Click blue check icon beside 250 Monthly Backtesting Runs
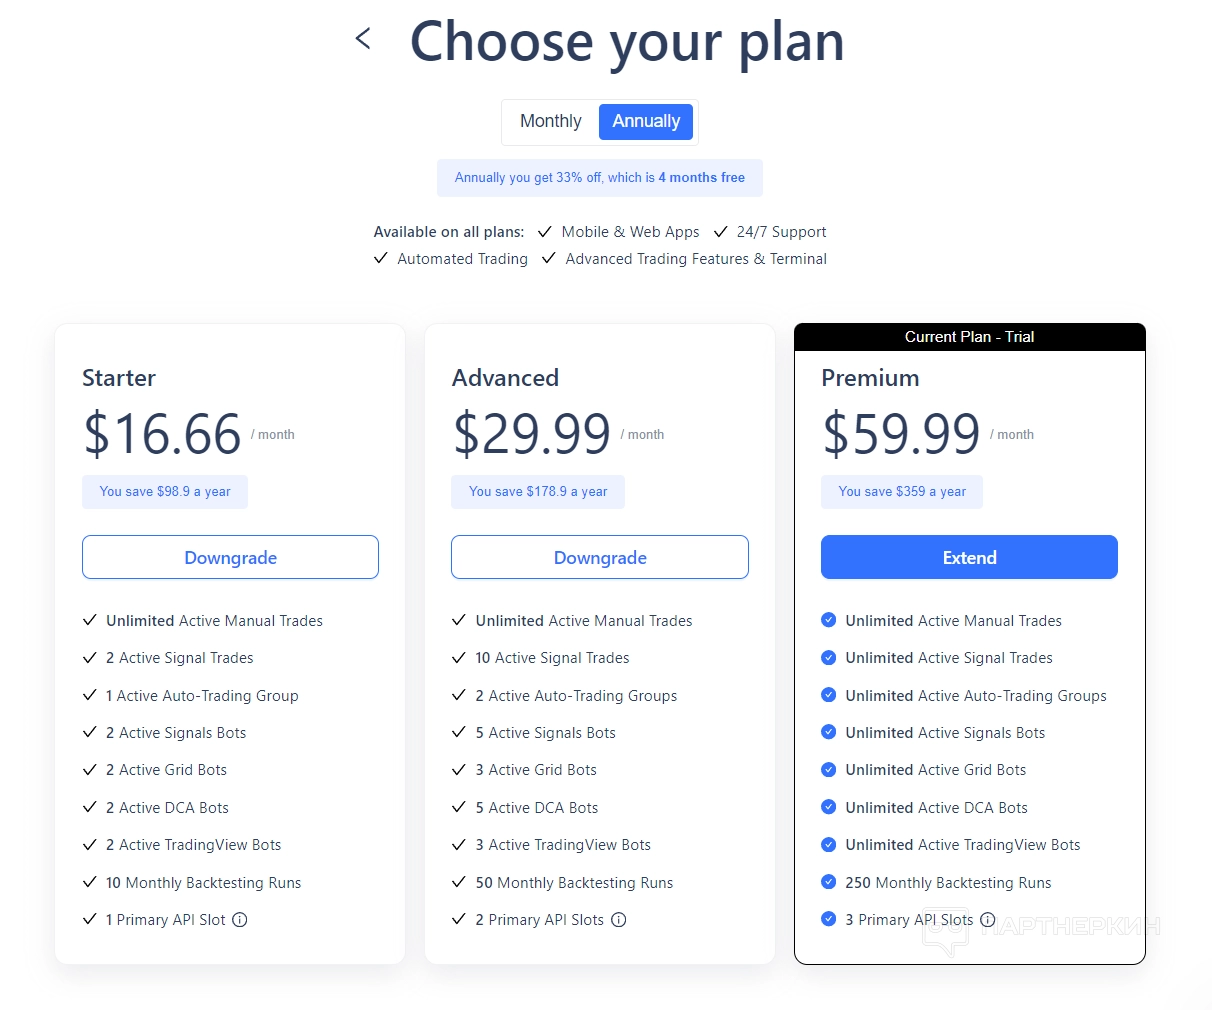Viewport: 1212px width, 1010px height. pos(828,882)
